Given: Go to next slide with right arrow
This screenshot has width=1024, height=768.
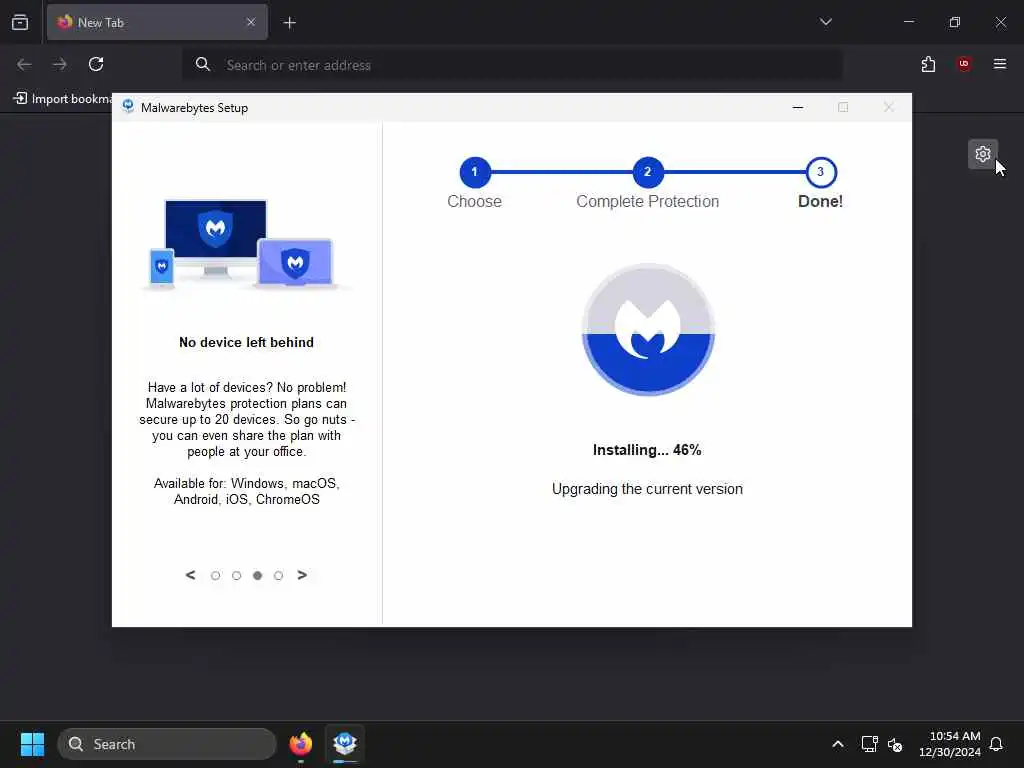Looking at the screenshot, I should [x=302, y=575].
